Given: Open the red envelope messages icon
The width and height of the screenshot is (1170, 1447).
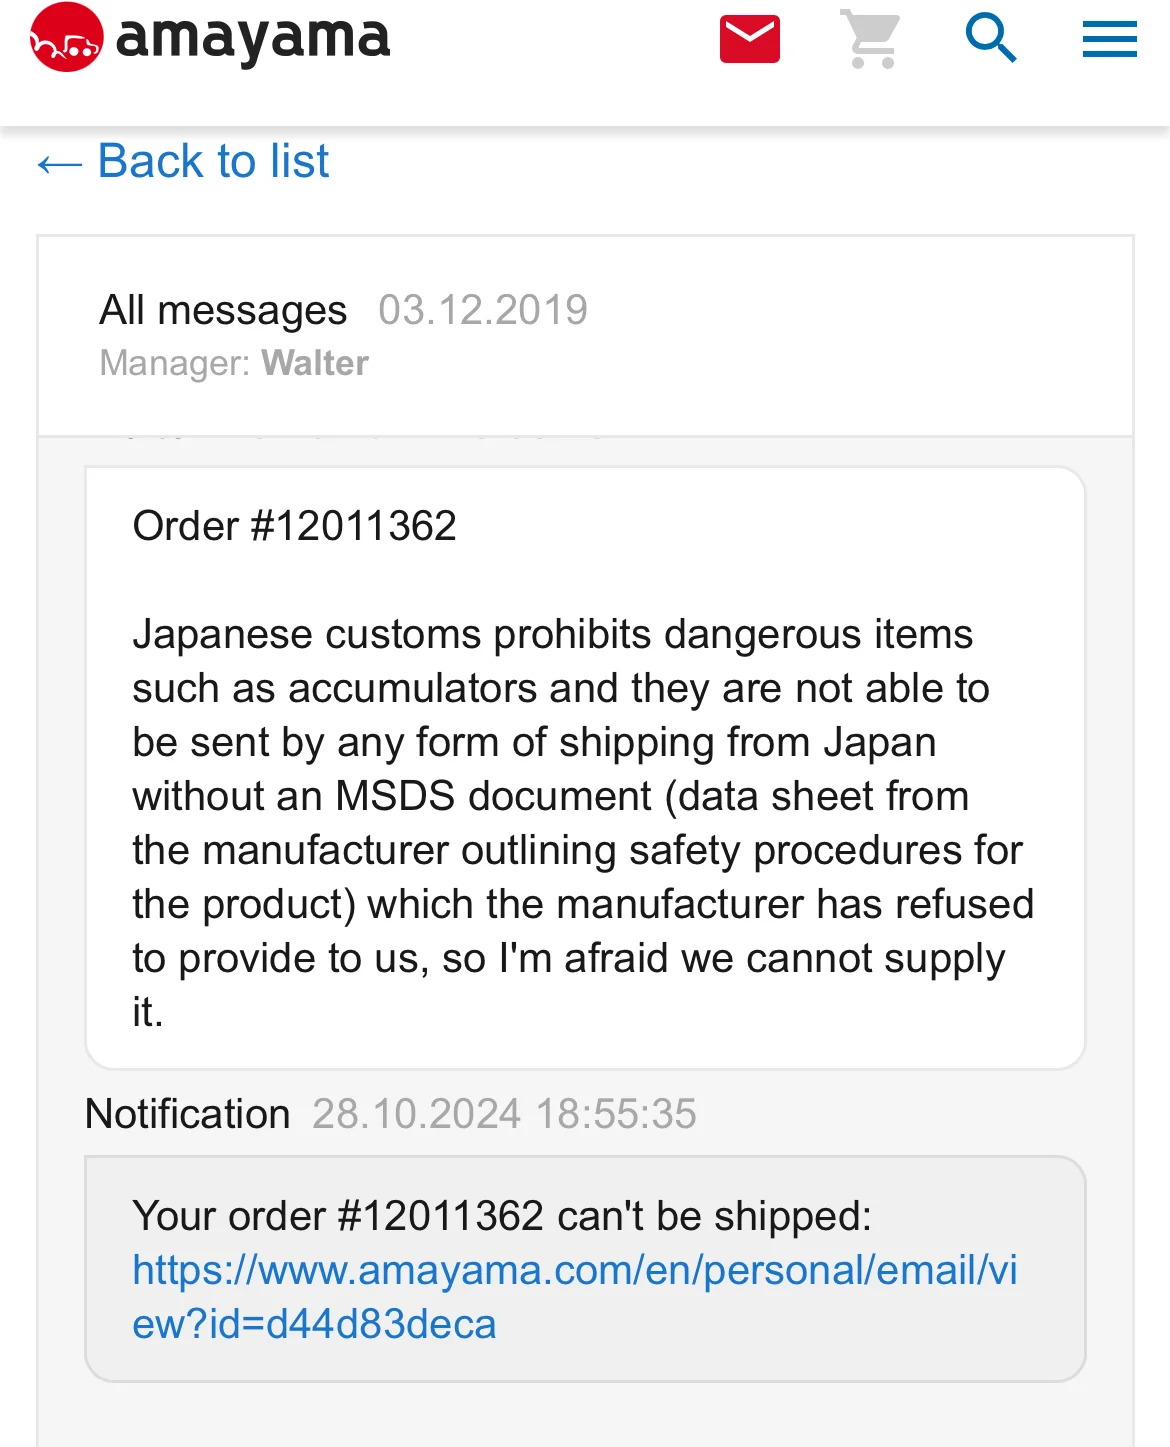Looking at the screenshot, I should pos(750,39).
